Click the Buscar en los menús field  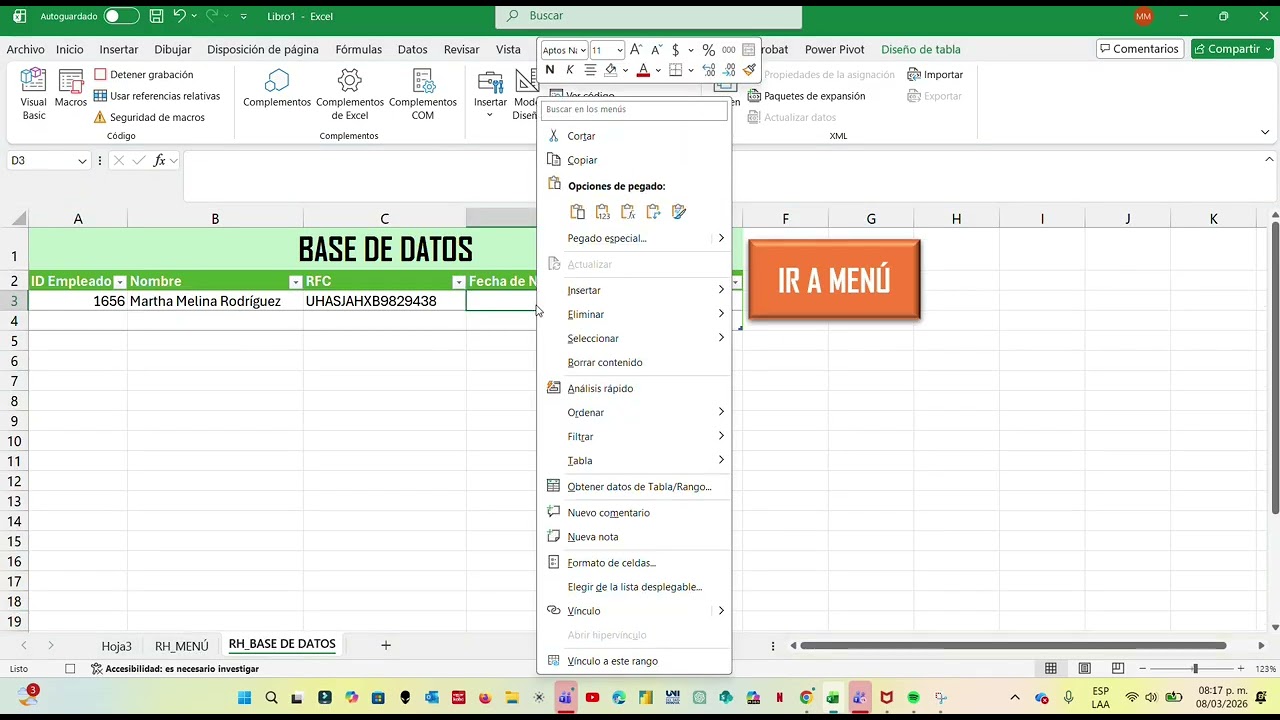tap(634, 109)
